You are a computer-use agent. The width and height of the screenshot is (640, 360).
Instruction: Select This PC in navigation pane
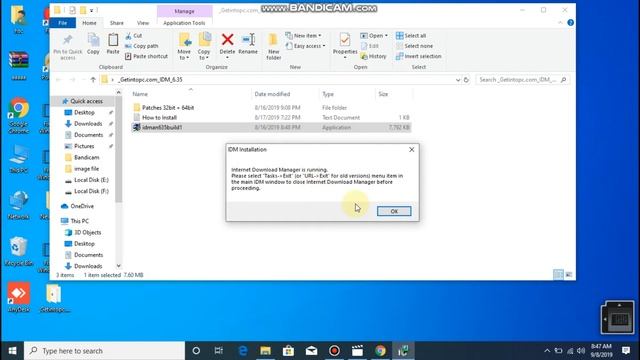79,221
